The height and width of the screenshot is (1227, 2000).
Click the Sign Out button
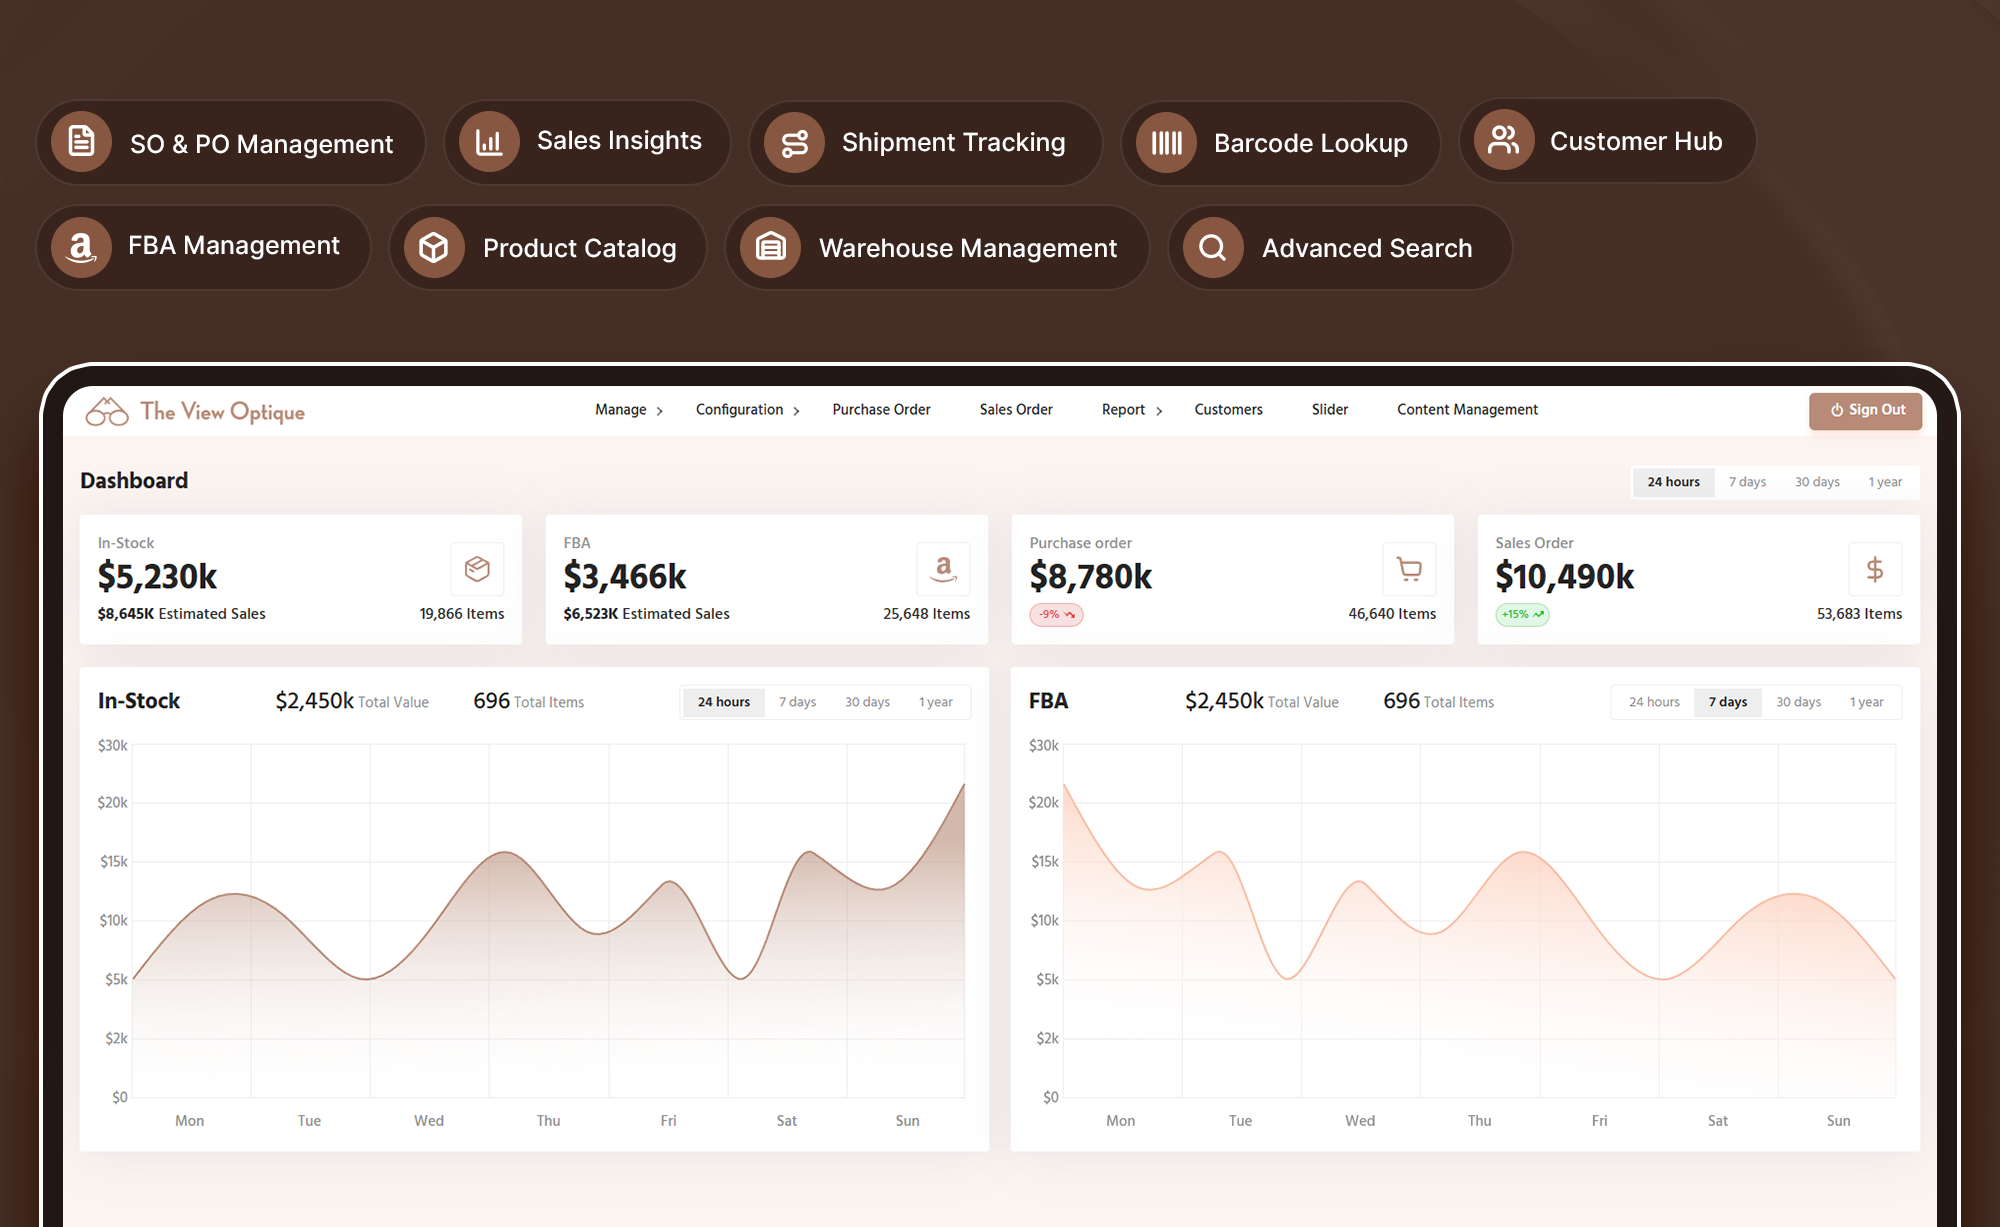point(1865,410)
